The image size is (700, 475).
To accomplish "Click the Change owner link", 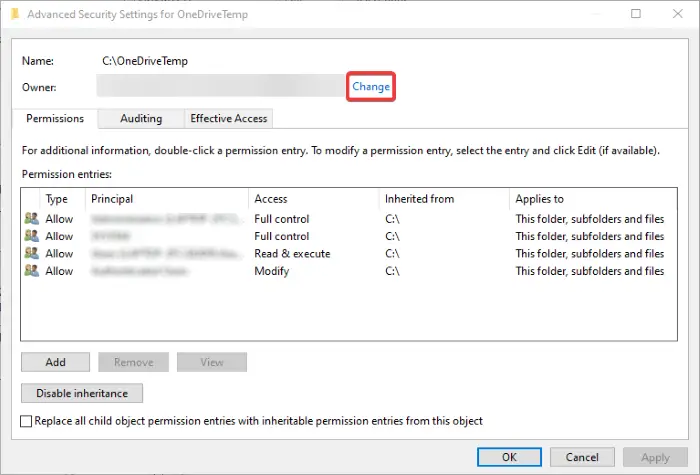I will [x=371, y=87].
